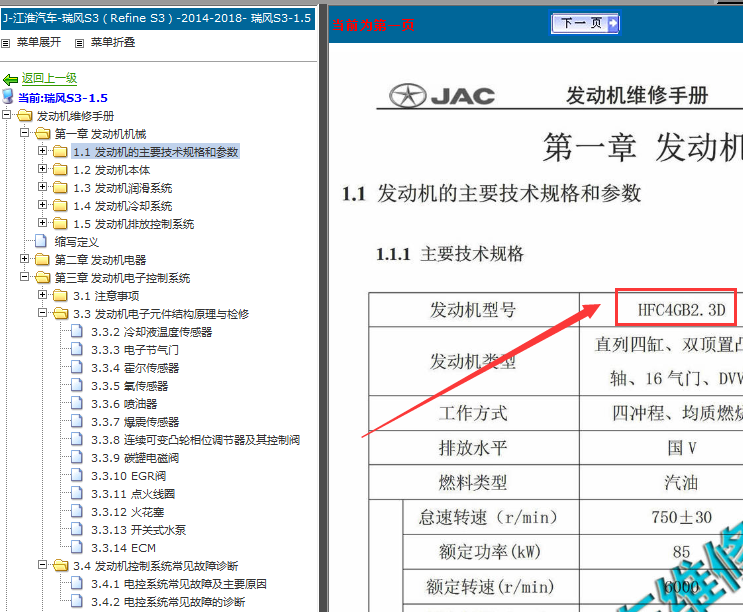Open 3.4.2 电控系统常见故障的诊断 page
This screenshot has width=743, height=612.
(x=168, y=602)
